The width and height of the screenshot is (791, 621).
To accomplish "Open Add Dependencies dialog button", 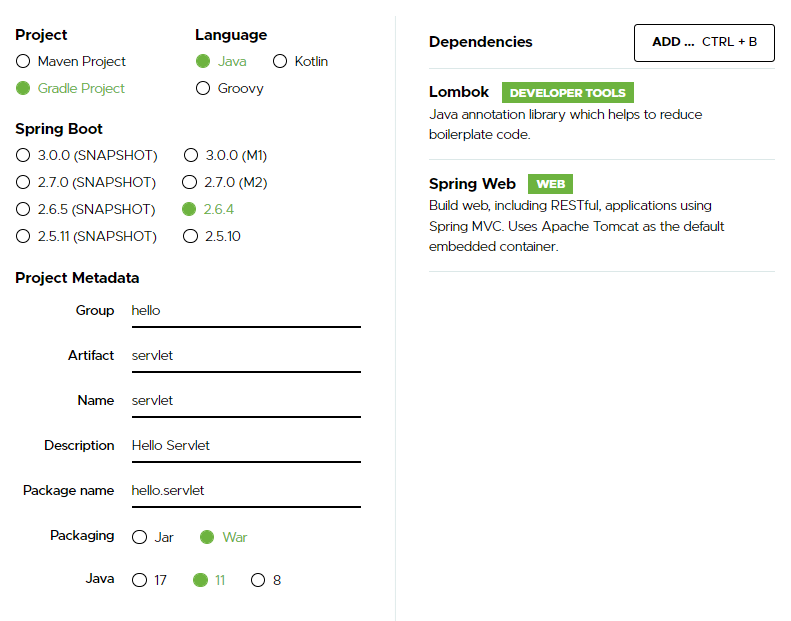I will pyautogui.click(x=704, y=43).
